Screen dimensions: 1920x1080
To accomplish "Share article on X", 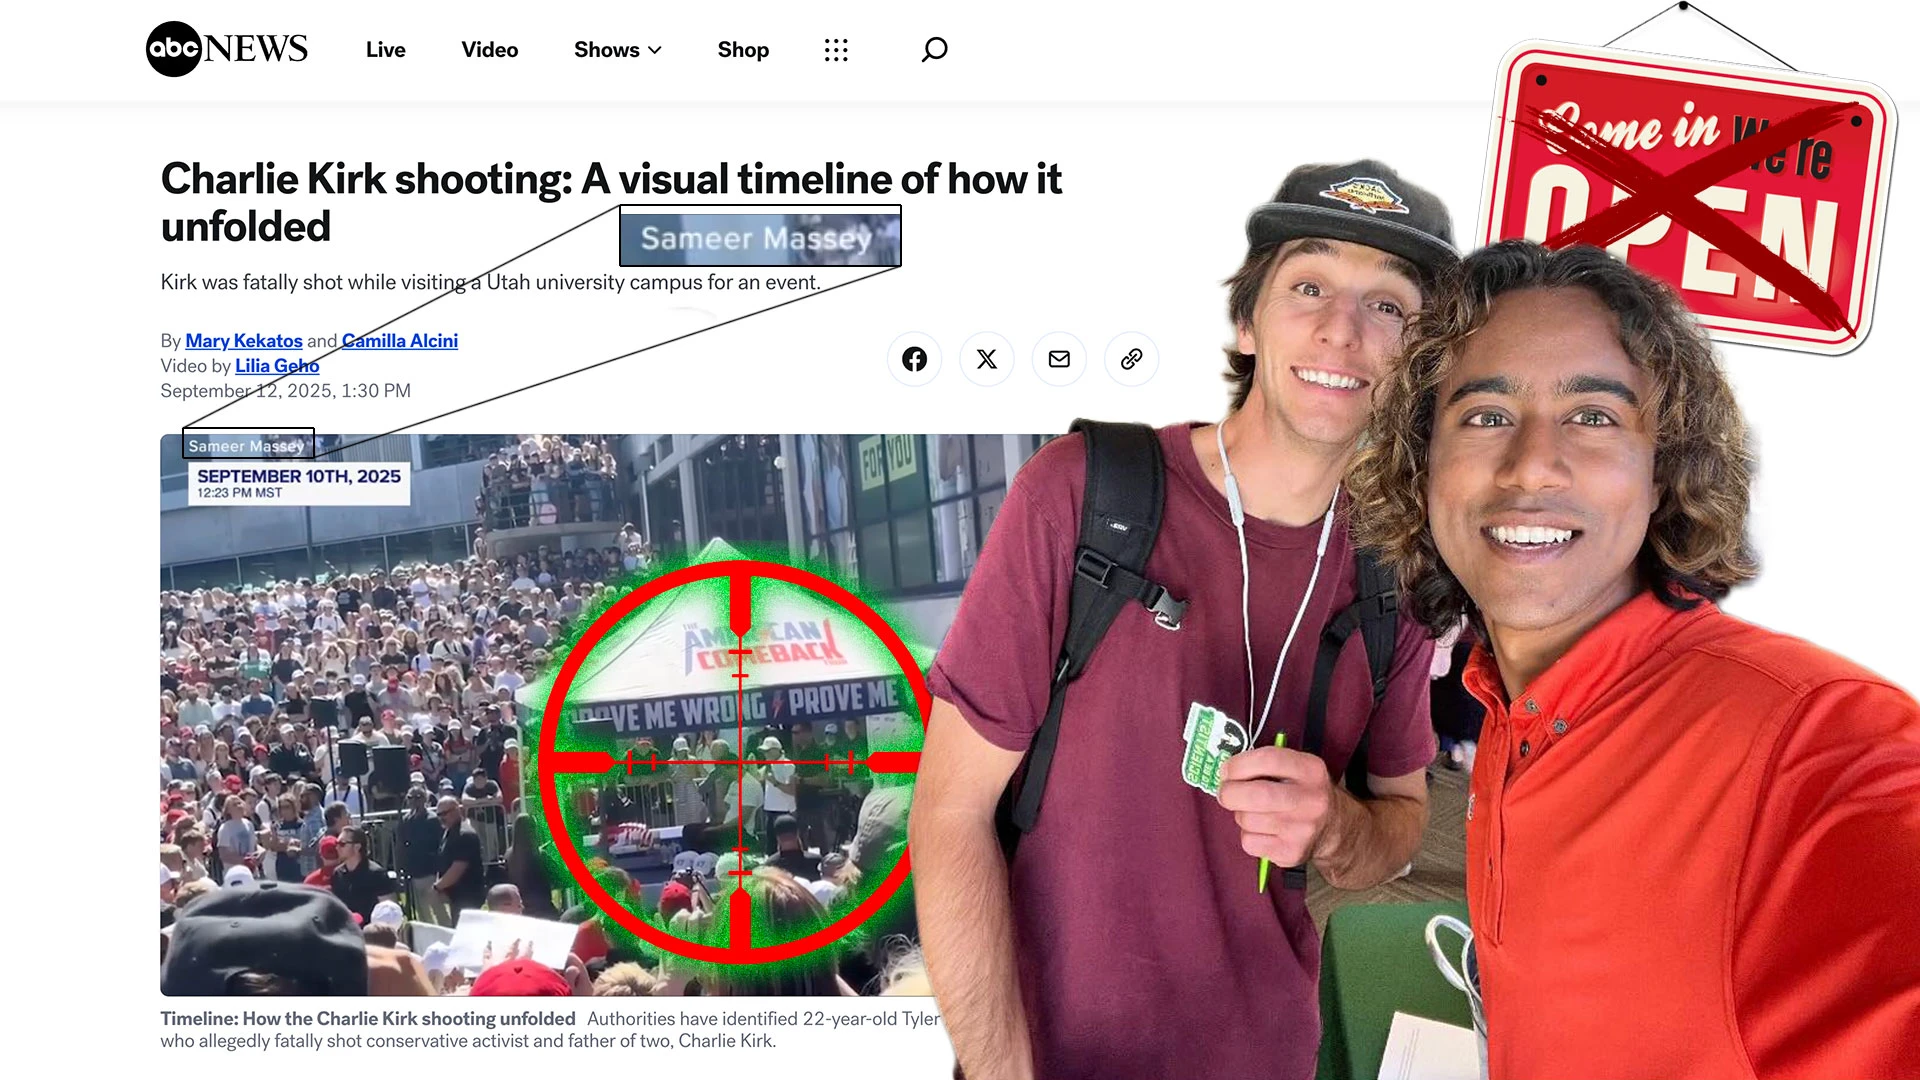I will pyautogui.click(x=987, y=359).
